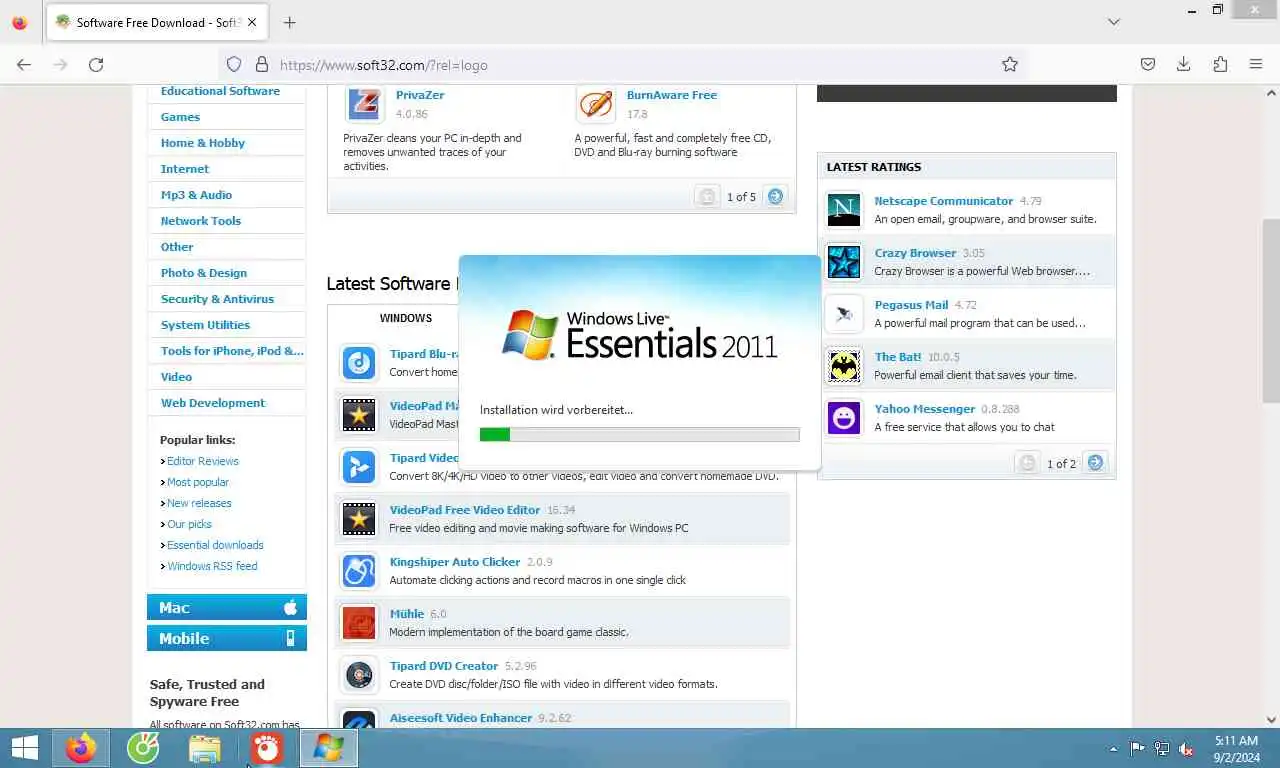Open the Educational Software category
This screenshot has width=1280, height=768.
[x=220, y=91]
